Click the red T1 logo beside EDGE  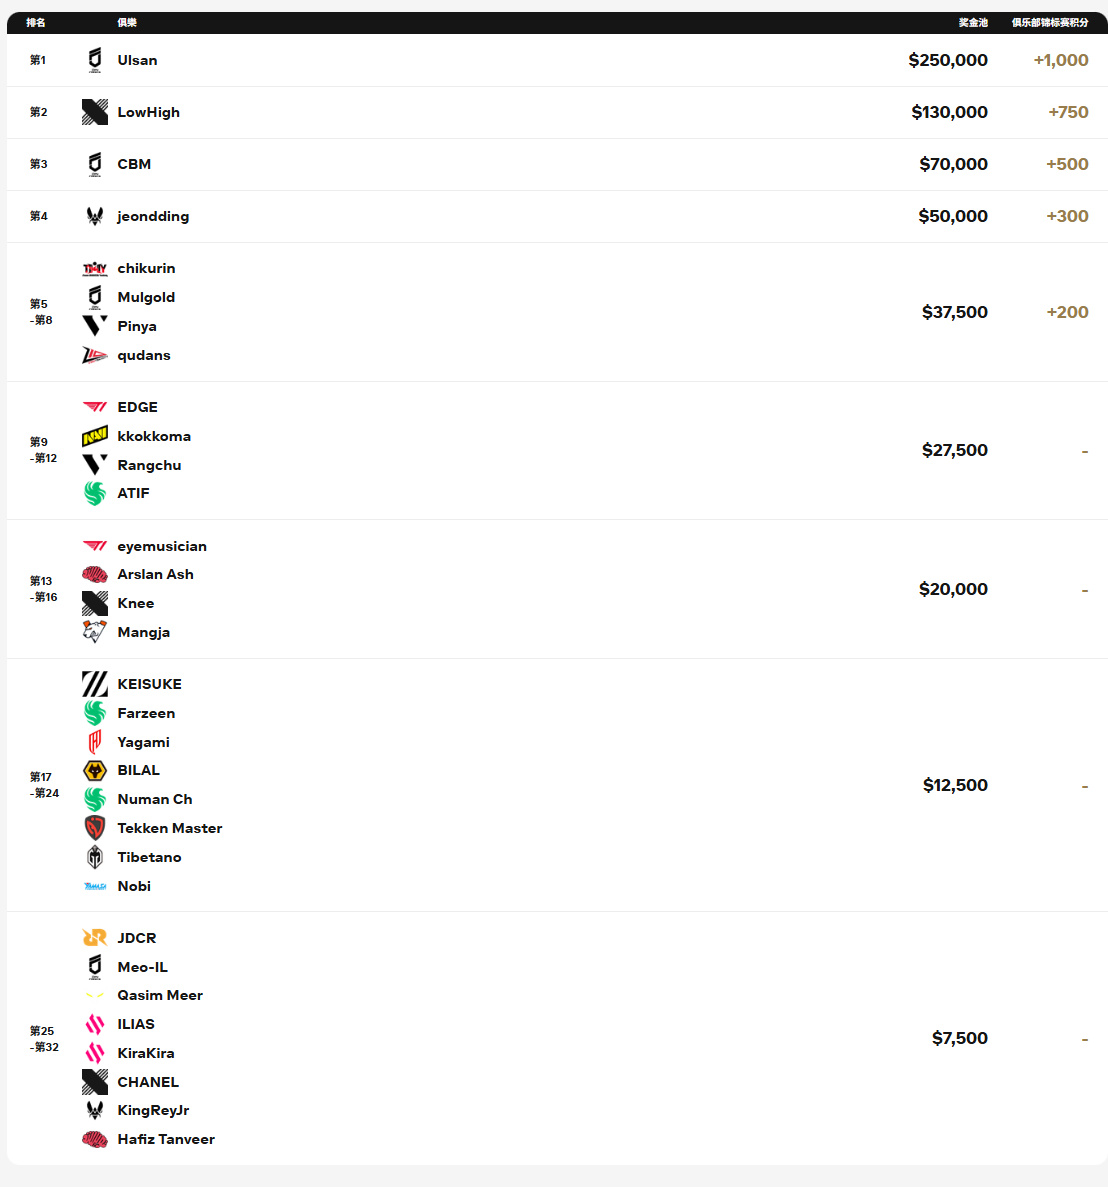pos(95,407)
